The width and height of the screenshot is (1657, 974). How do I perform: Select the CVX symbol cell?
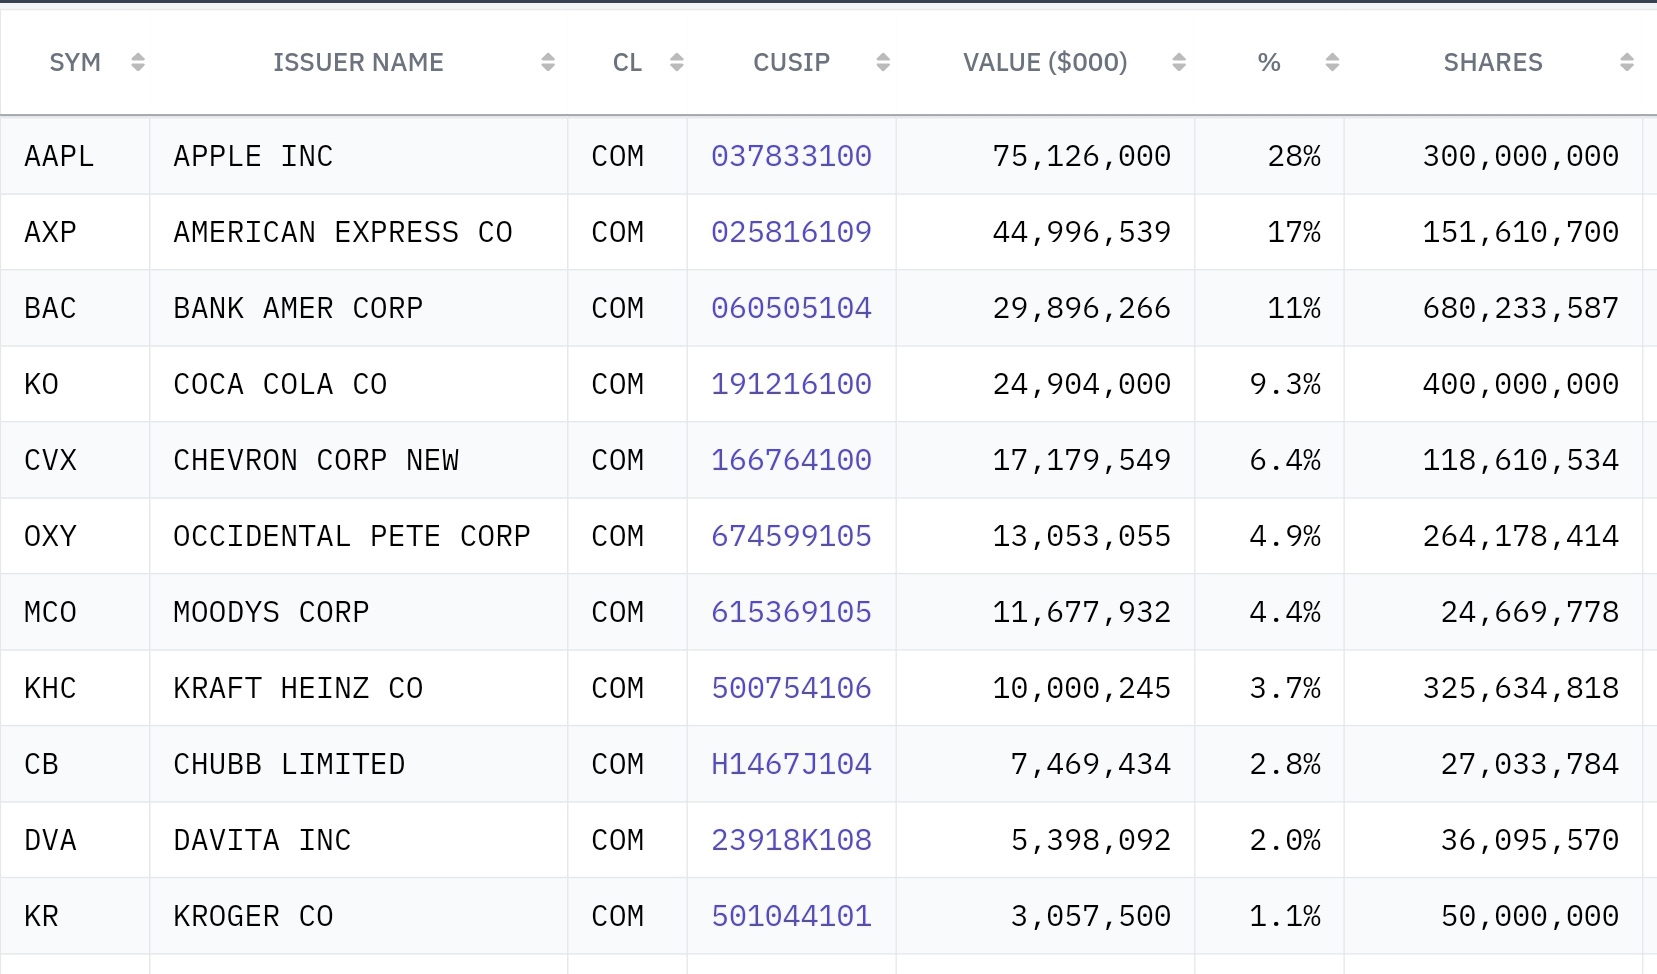tap(75, 460)
